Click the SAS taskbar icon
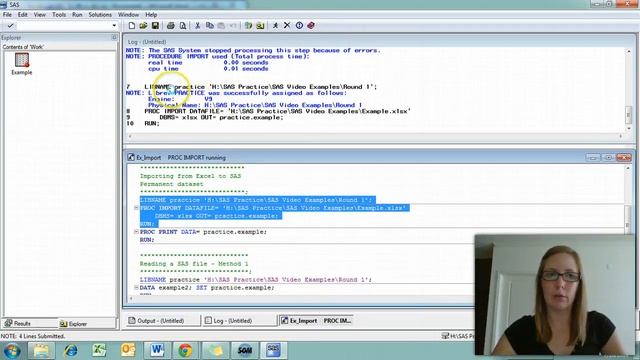Viewport: 640px width, 360px height. [x=273, y=350]
